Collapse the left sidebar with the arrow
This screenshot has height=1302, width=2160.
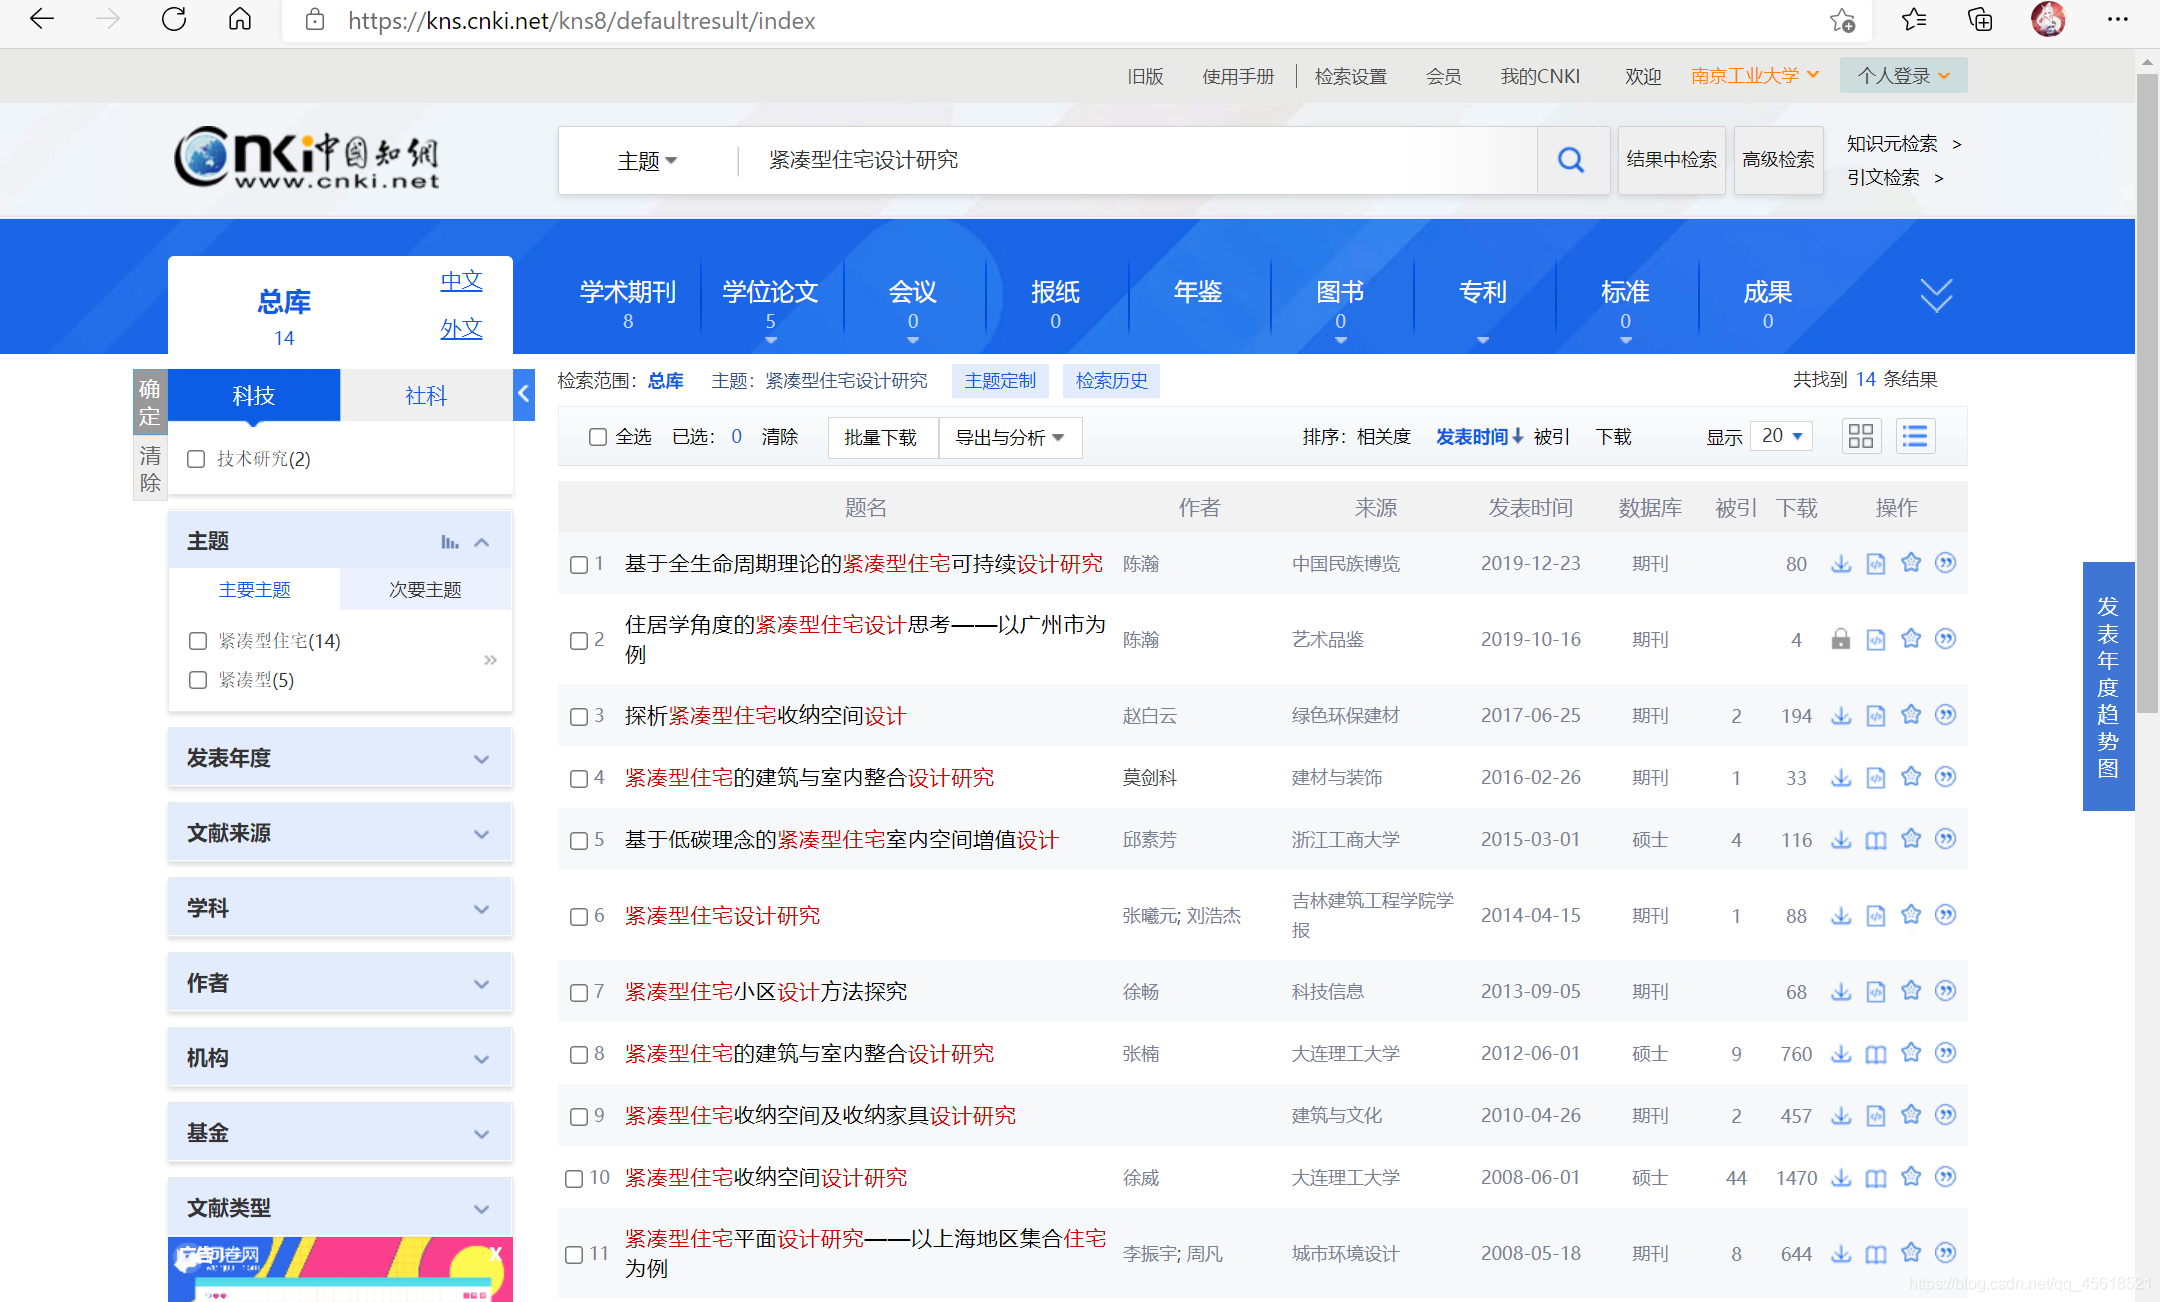(523, 394)
